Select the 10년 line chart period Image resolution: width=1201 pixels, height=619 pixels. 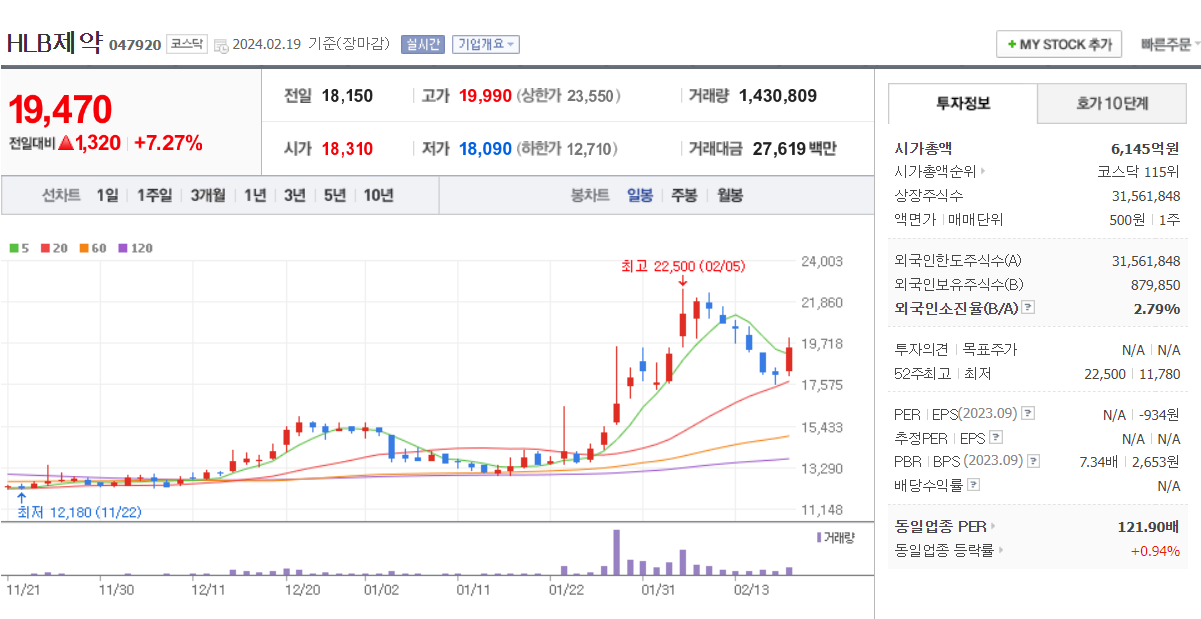[378, 196]
